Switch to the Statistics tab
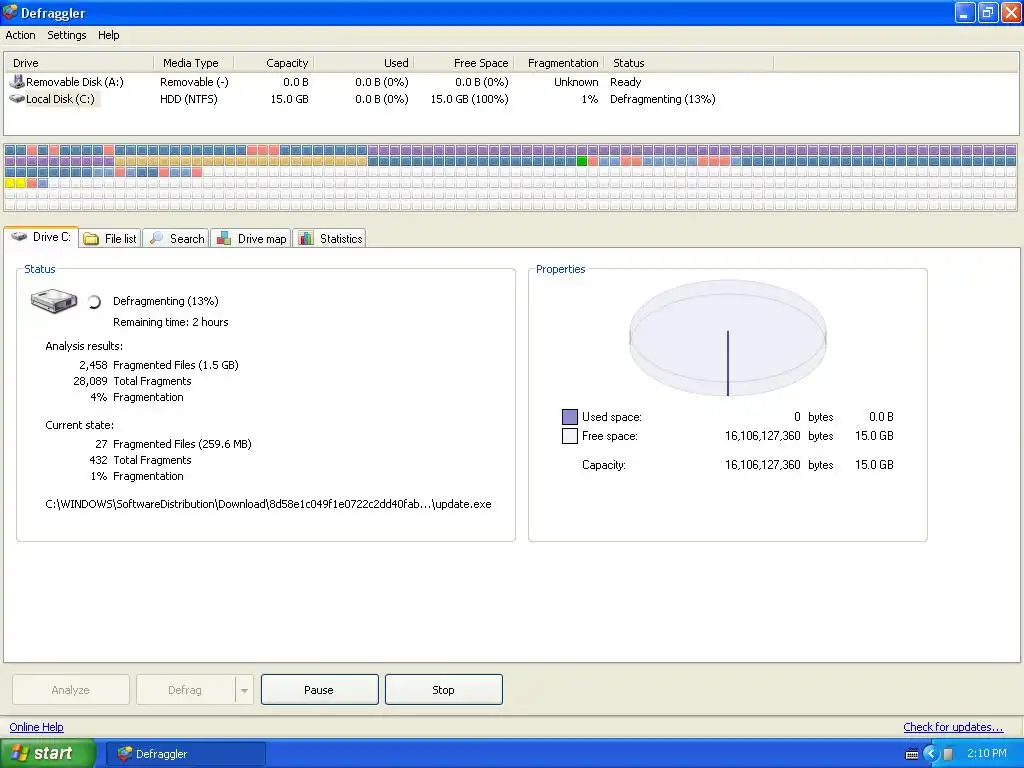This screenshot has height=768, width=1024. (330, 238)
